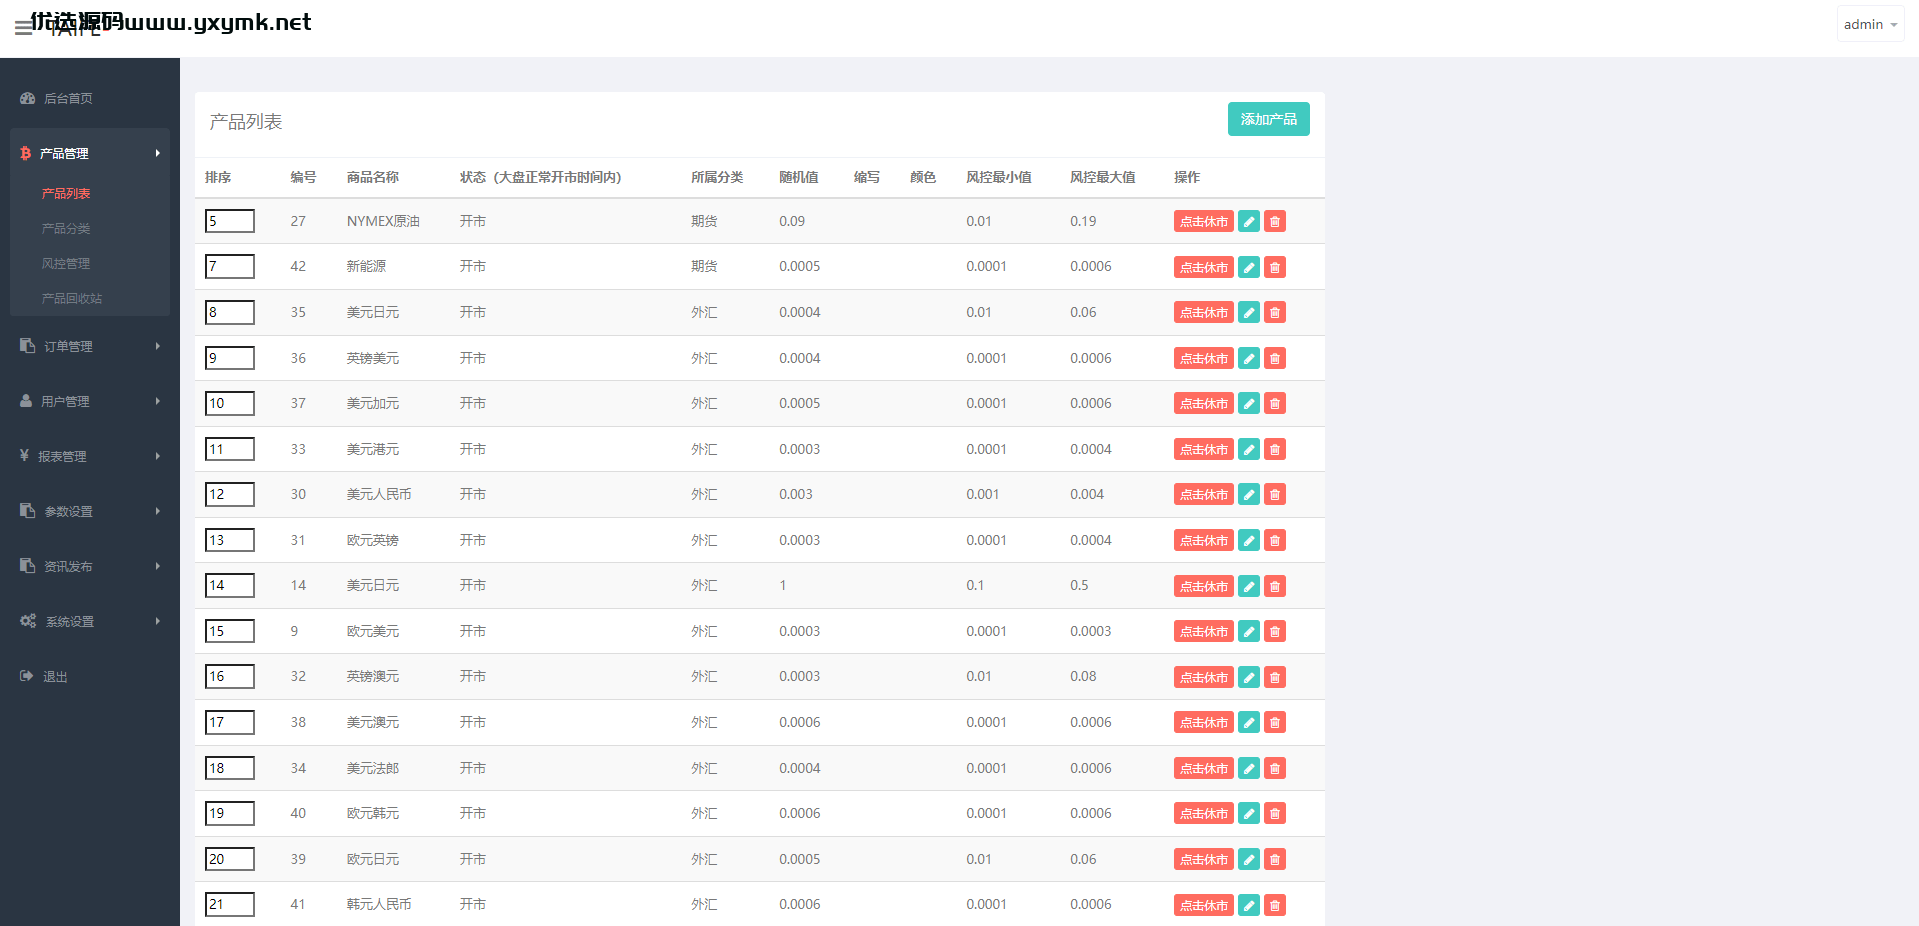Delete 欧元英镑 row trash icon

[1275, 540]
